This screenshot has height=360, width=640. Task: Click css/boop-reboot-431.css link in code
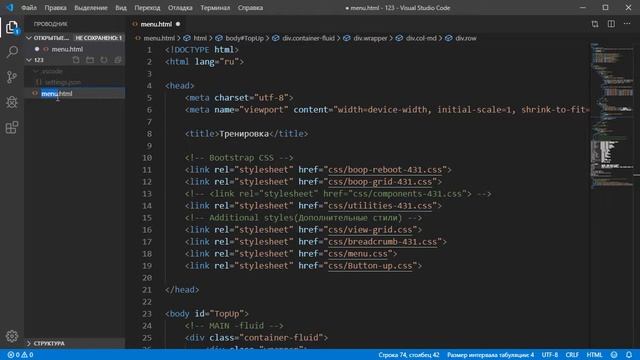click(x=385, y=169)
